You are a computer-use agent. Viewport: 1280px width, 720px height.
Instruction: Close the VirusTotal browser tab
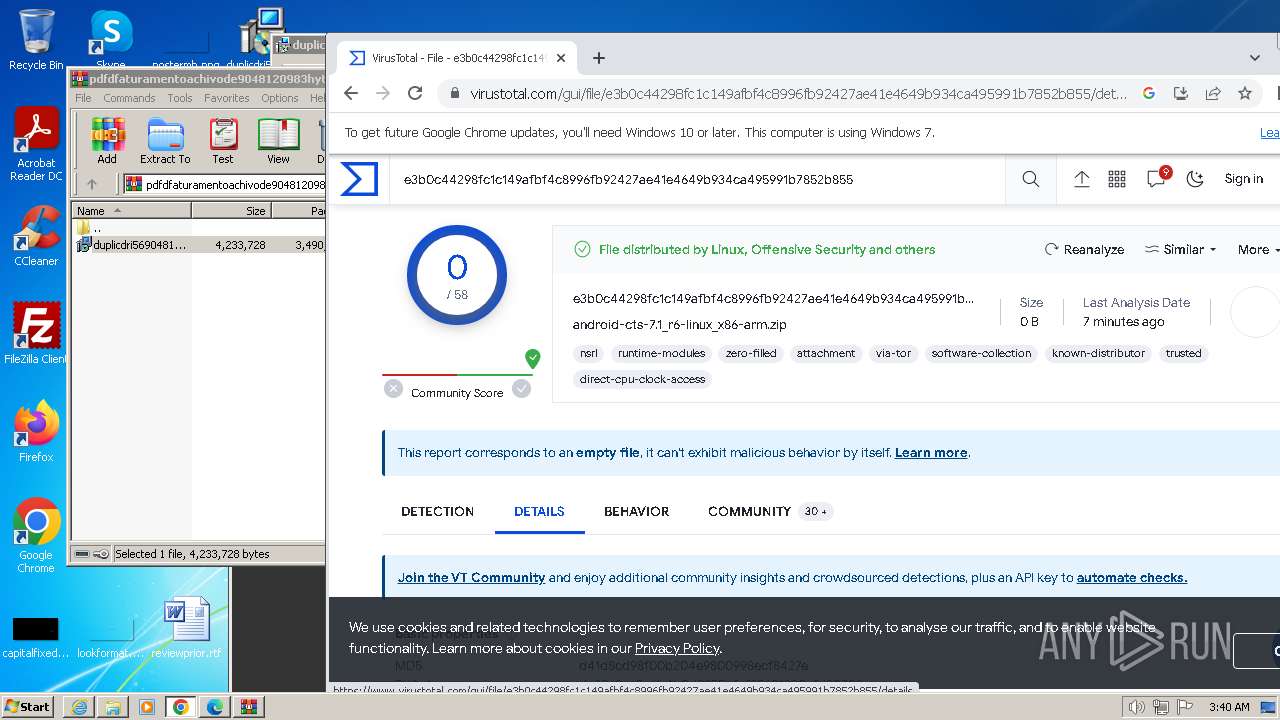click(x=561, y=58)
